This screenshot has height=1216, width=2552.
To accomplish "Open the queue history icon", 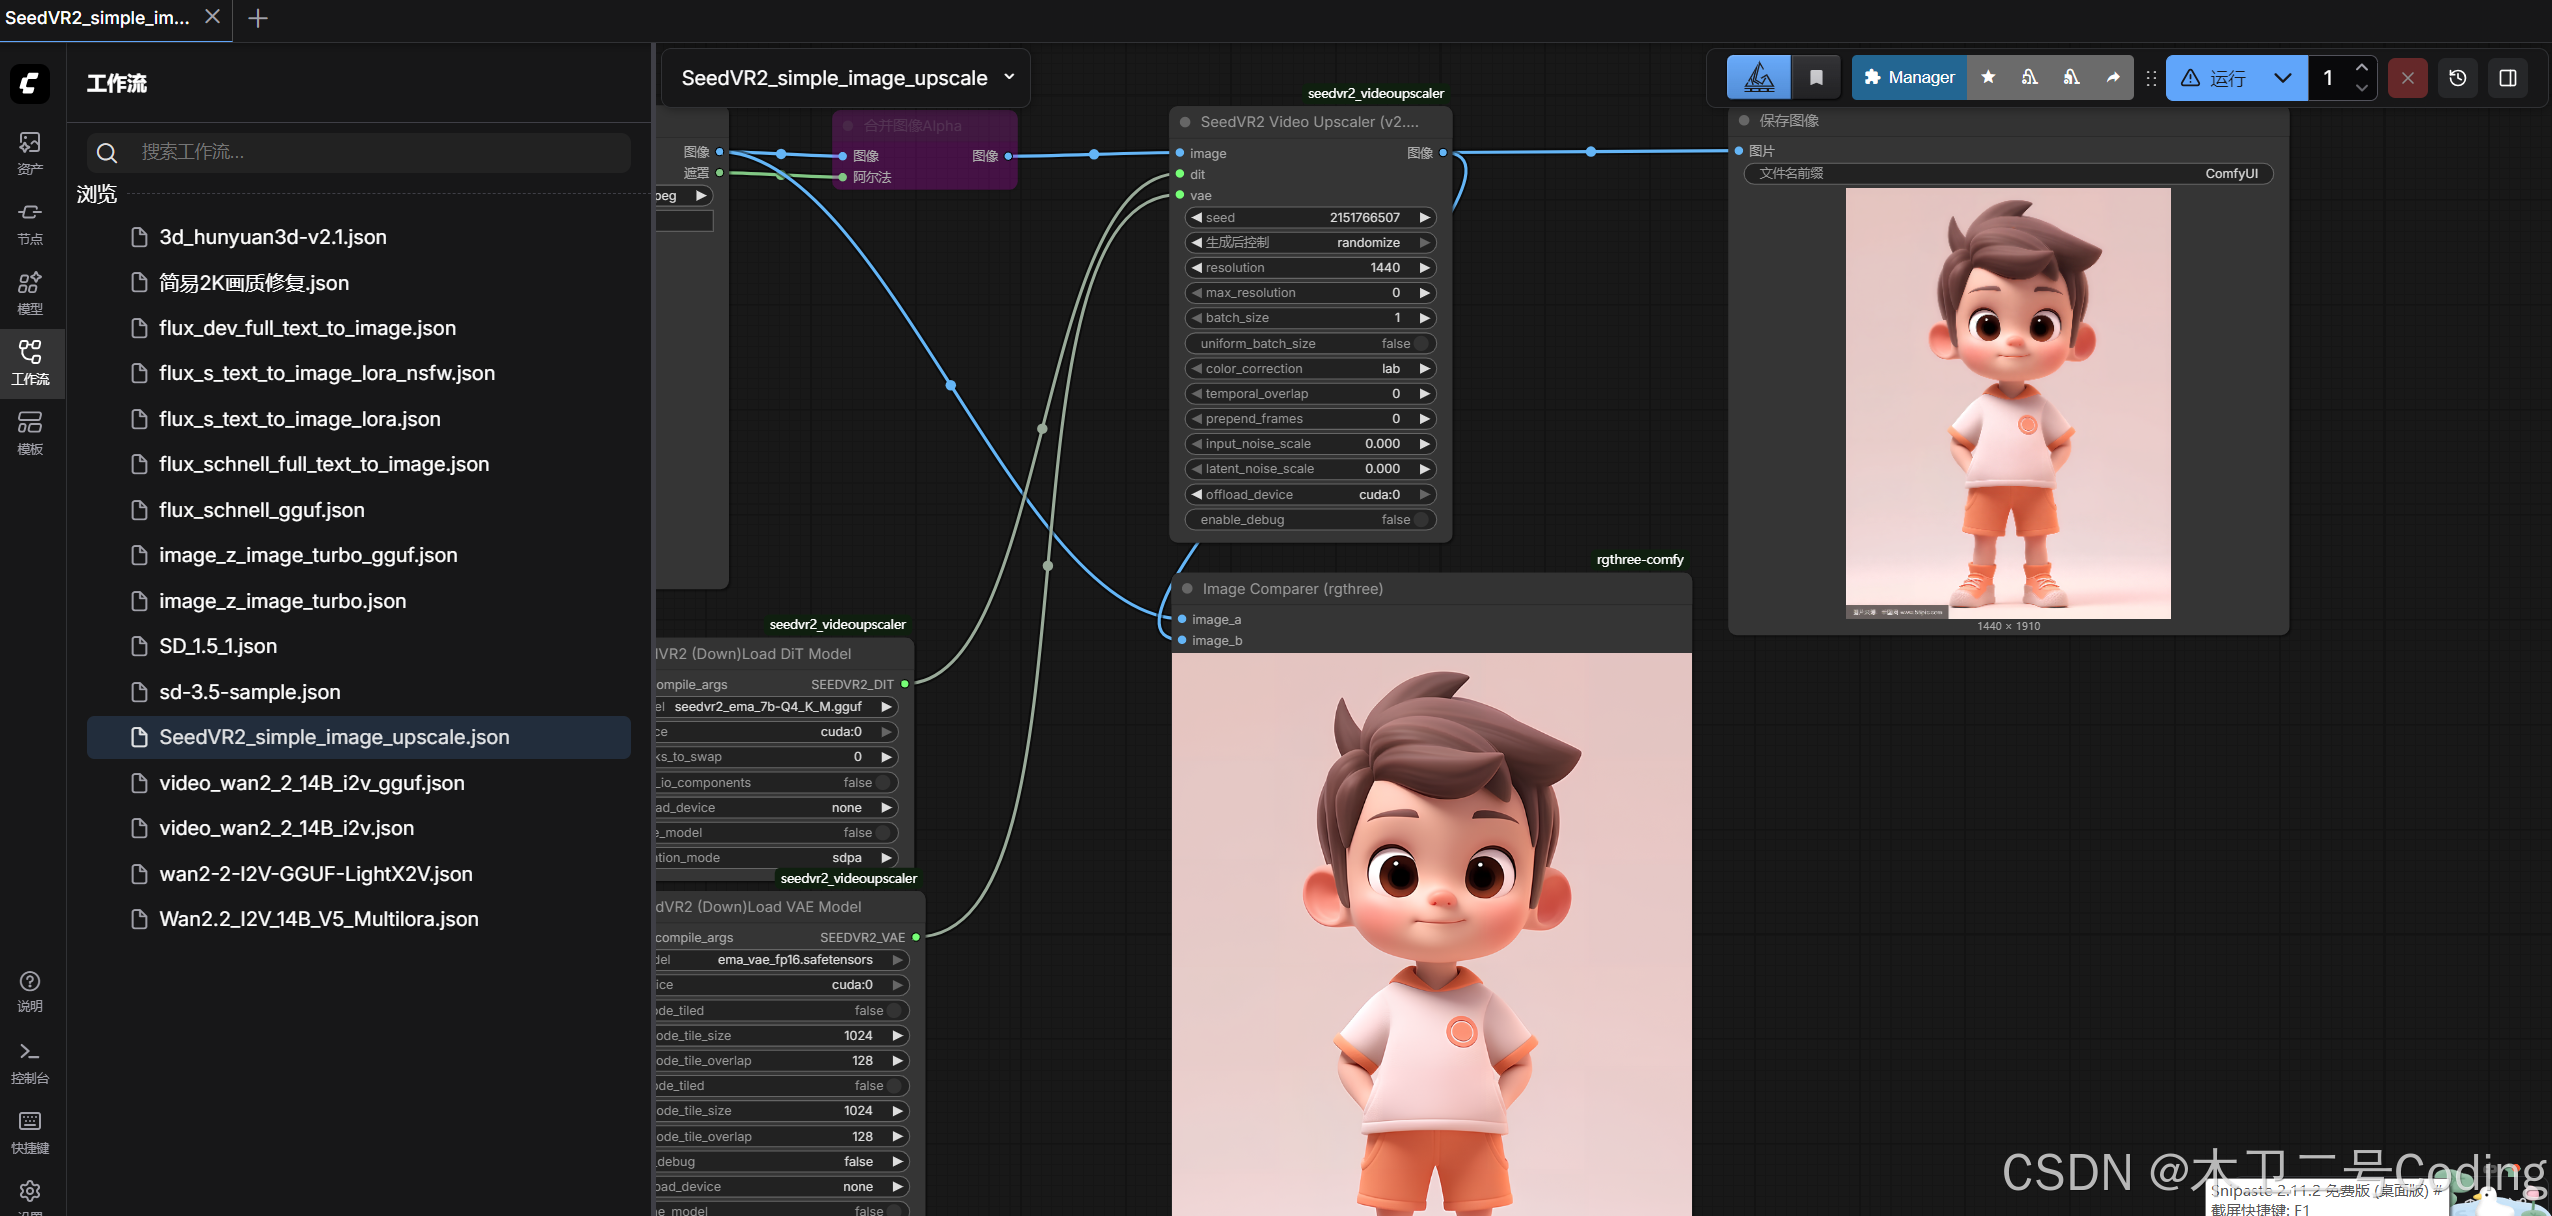I will (x=2457, y=77).
